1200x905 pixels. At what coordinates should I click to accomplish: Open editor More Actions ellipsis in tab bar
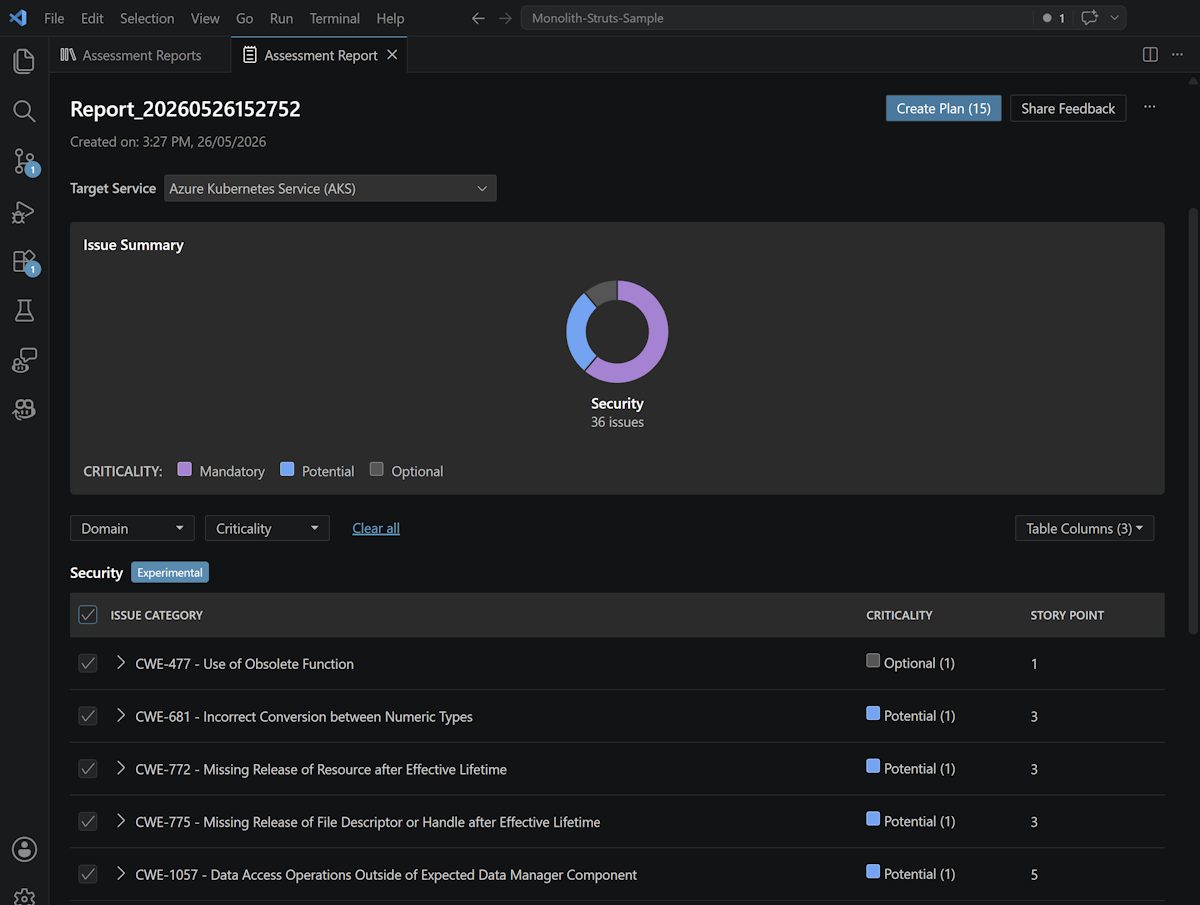pyautogui.click(x=1177, y=55)
